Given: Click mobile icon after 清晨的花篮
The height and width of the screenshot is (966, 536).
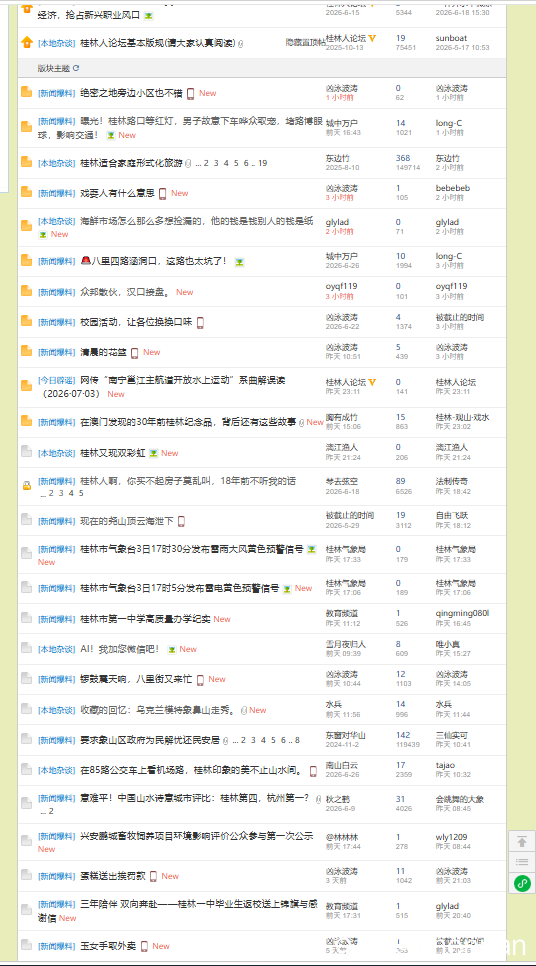Looking at the screenshot, I should point(134,352).
